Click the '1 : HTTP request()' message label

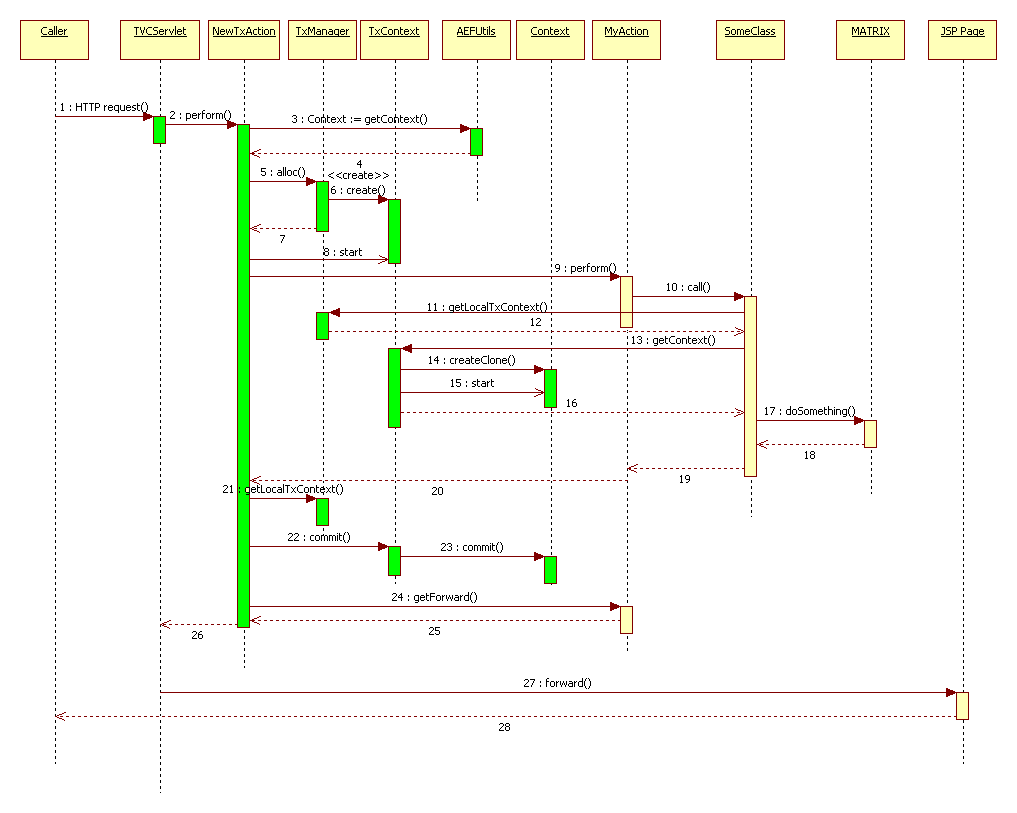[x=103, y=107]
